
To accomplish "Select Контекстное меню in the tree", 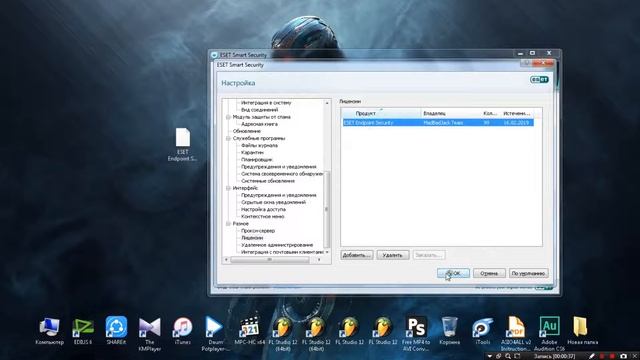I will click(x=262, y=216).
